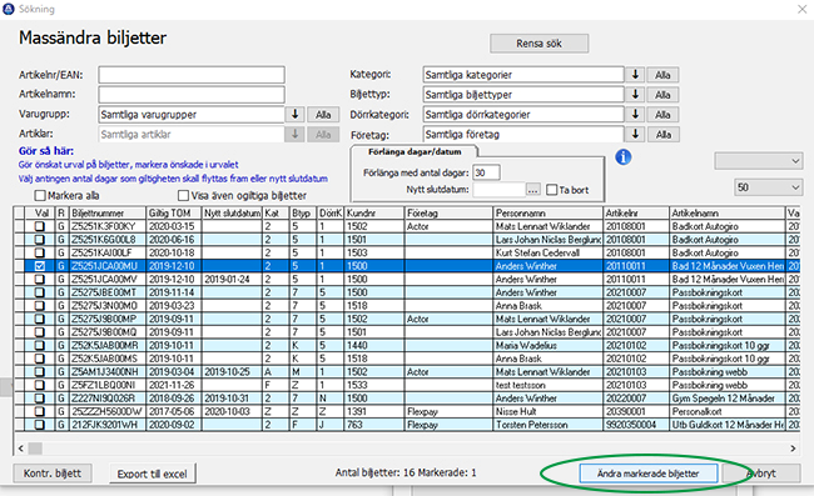Click the Nytt slutdatum date field
The height and width of the screenshot is (496, 814).
[x=499, y=190]
